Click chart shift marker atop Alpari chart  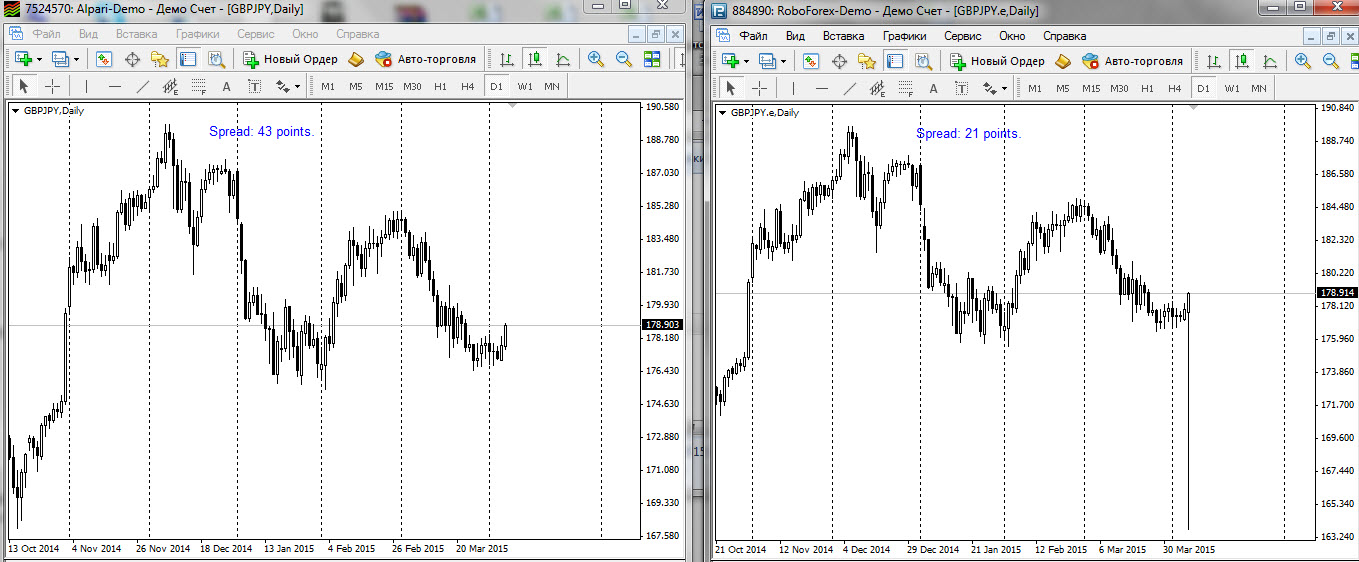513,105
